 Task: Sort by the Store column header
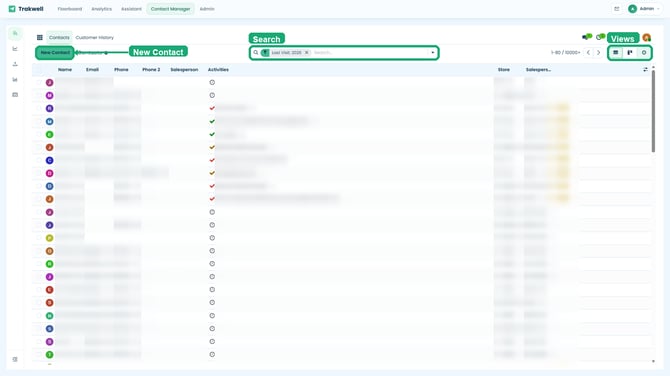(504, 70)
